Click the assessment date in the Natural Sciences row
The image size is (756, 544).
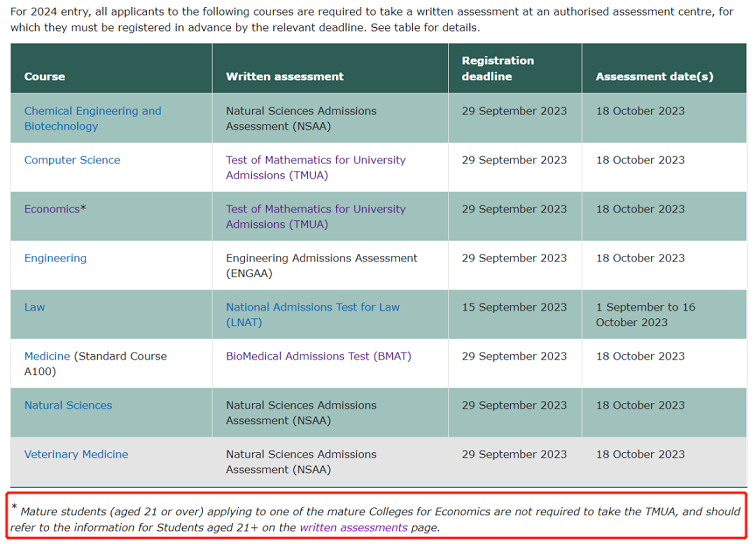(640, 405)
